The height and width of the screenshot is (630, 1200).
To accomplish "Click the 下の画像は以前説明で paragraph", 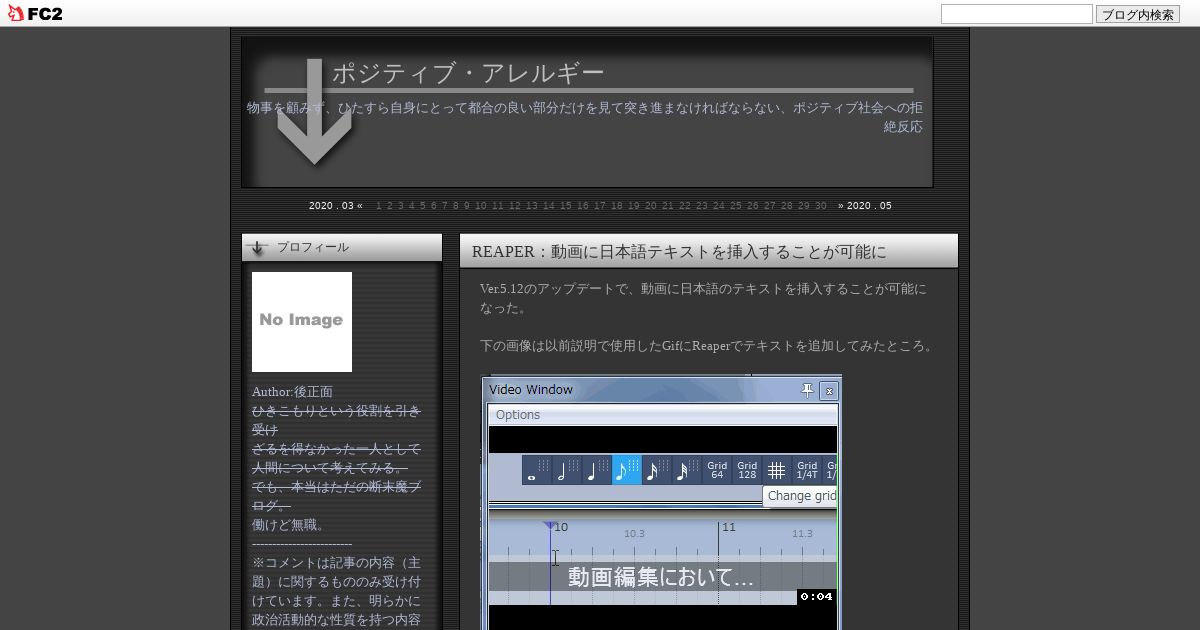I will point(707,346).
